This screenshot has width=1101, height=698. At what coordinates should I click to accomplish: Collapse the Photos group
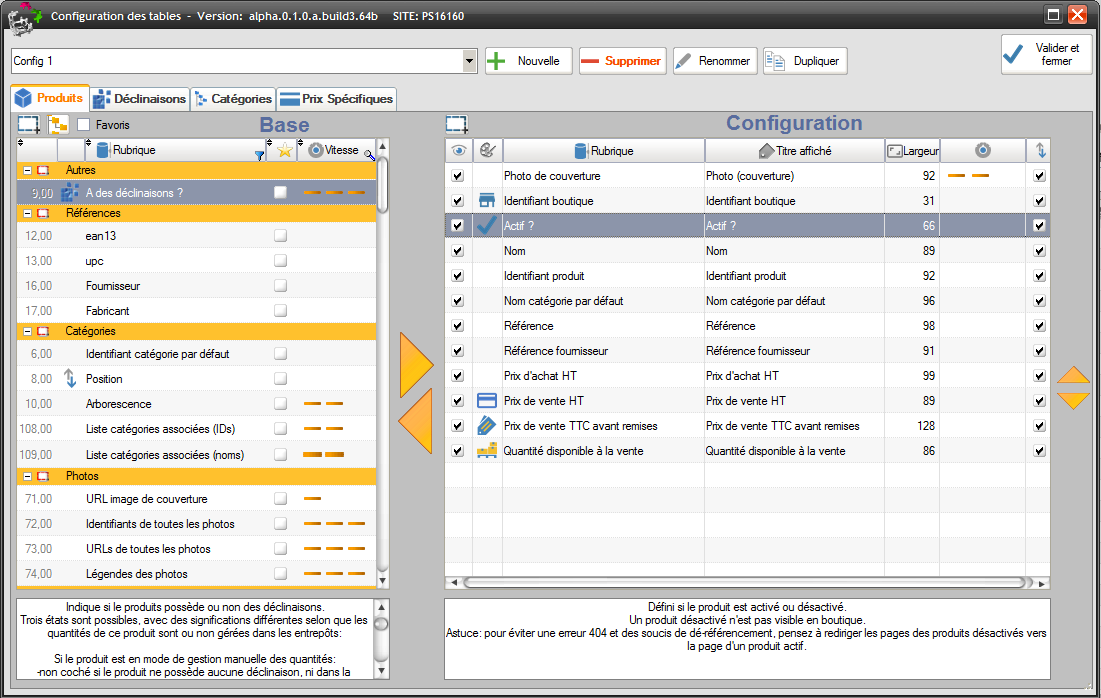(27, 476)
